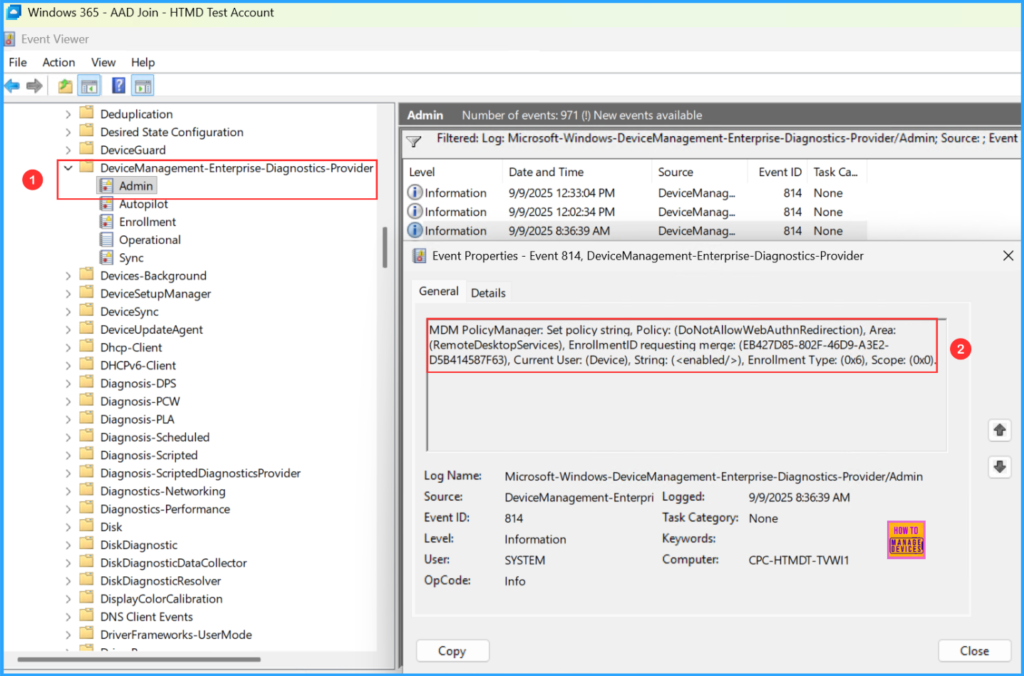Select the Sync log
The height and width of the screenshot is (676, 1024).
click(131, 258)
